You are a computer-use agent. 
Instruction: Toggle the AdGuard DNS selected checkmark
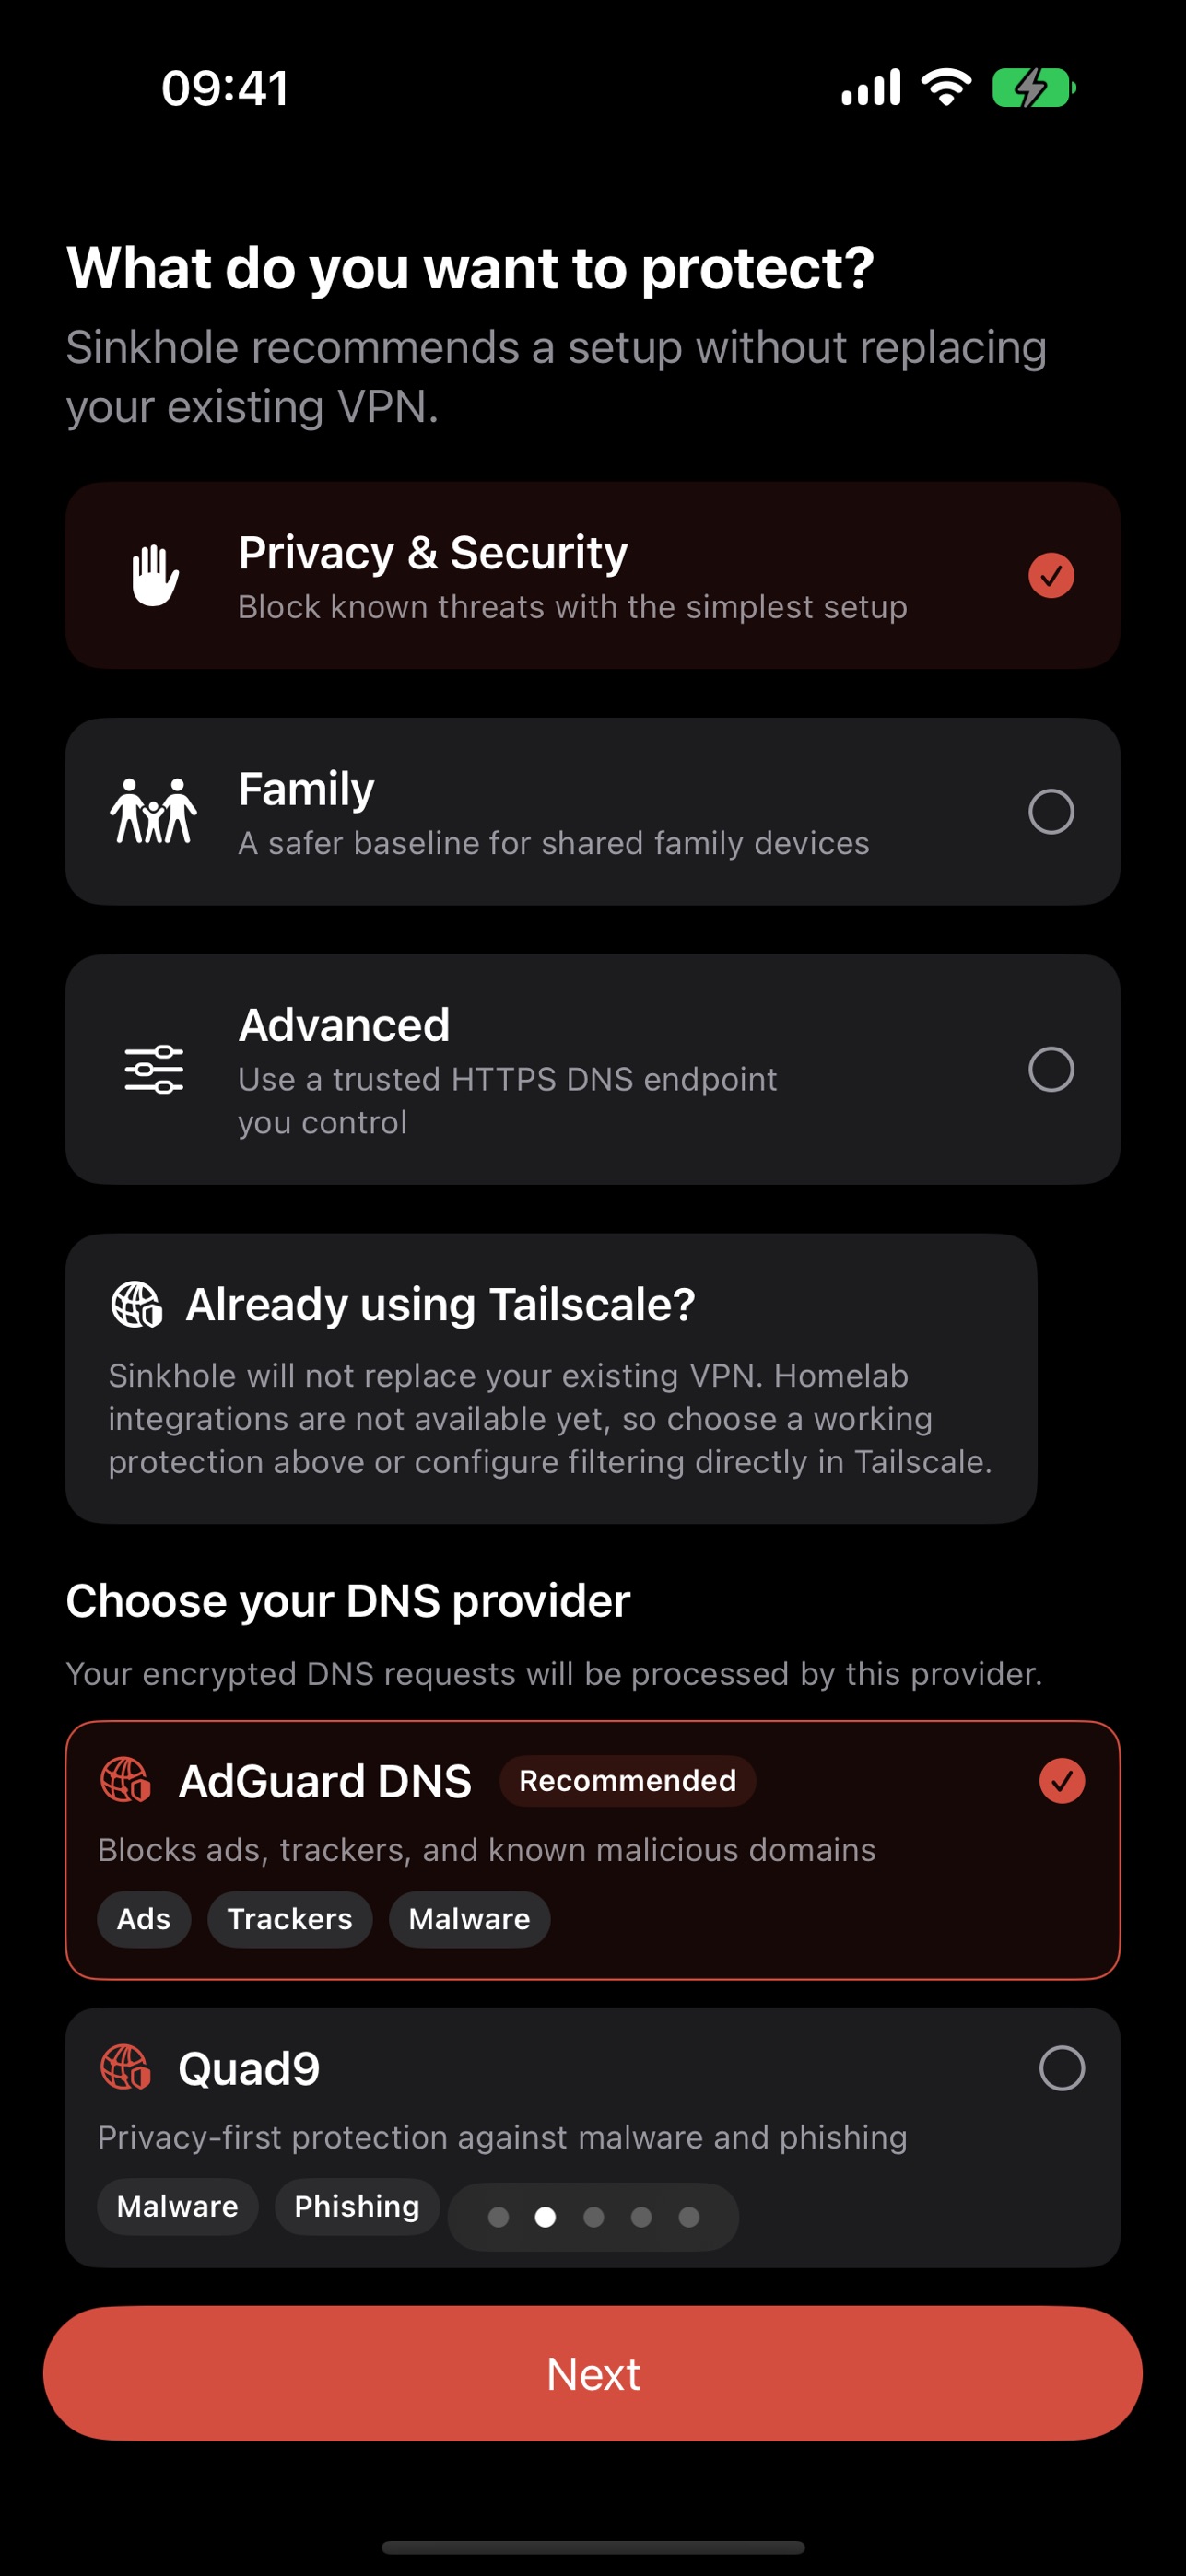1062,1781
